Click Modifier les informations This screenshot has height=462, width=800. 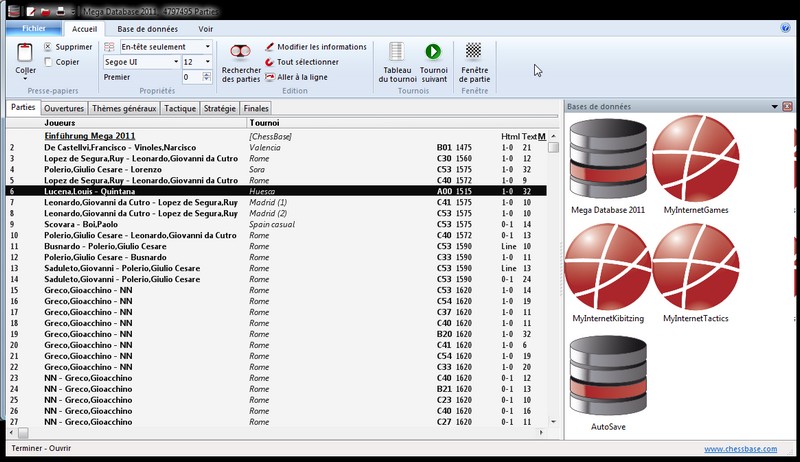coord(316,47)
